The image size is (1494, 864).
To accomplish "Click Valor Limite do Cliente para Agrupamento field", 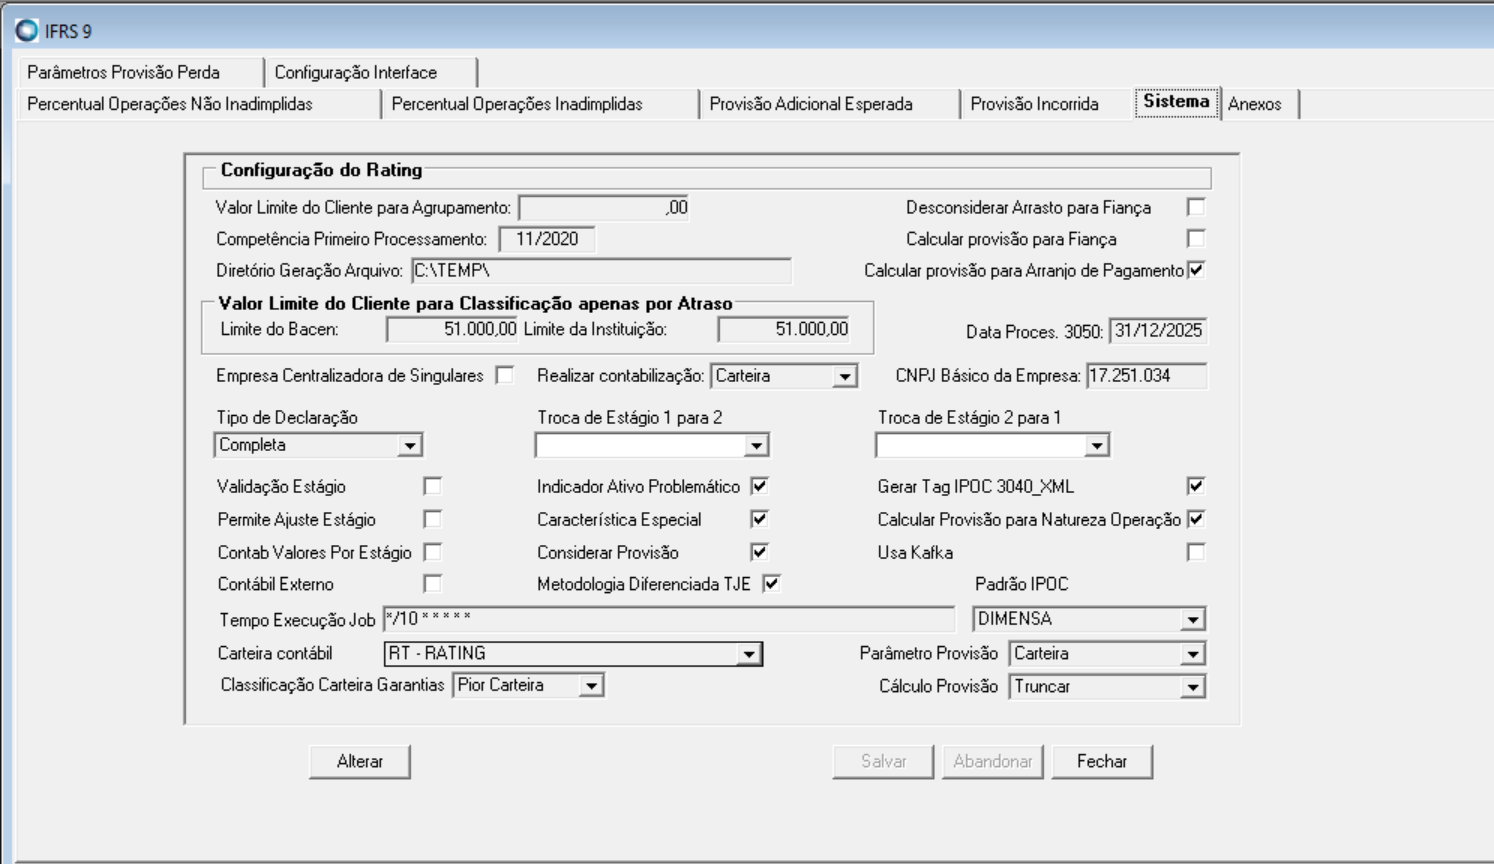I will 604,208.
